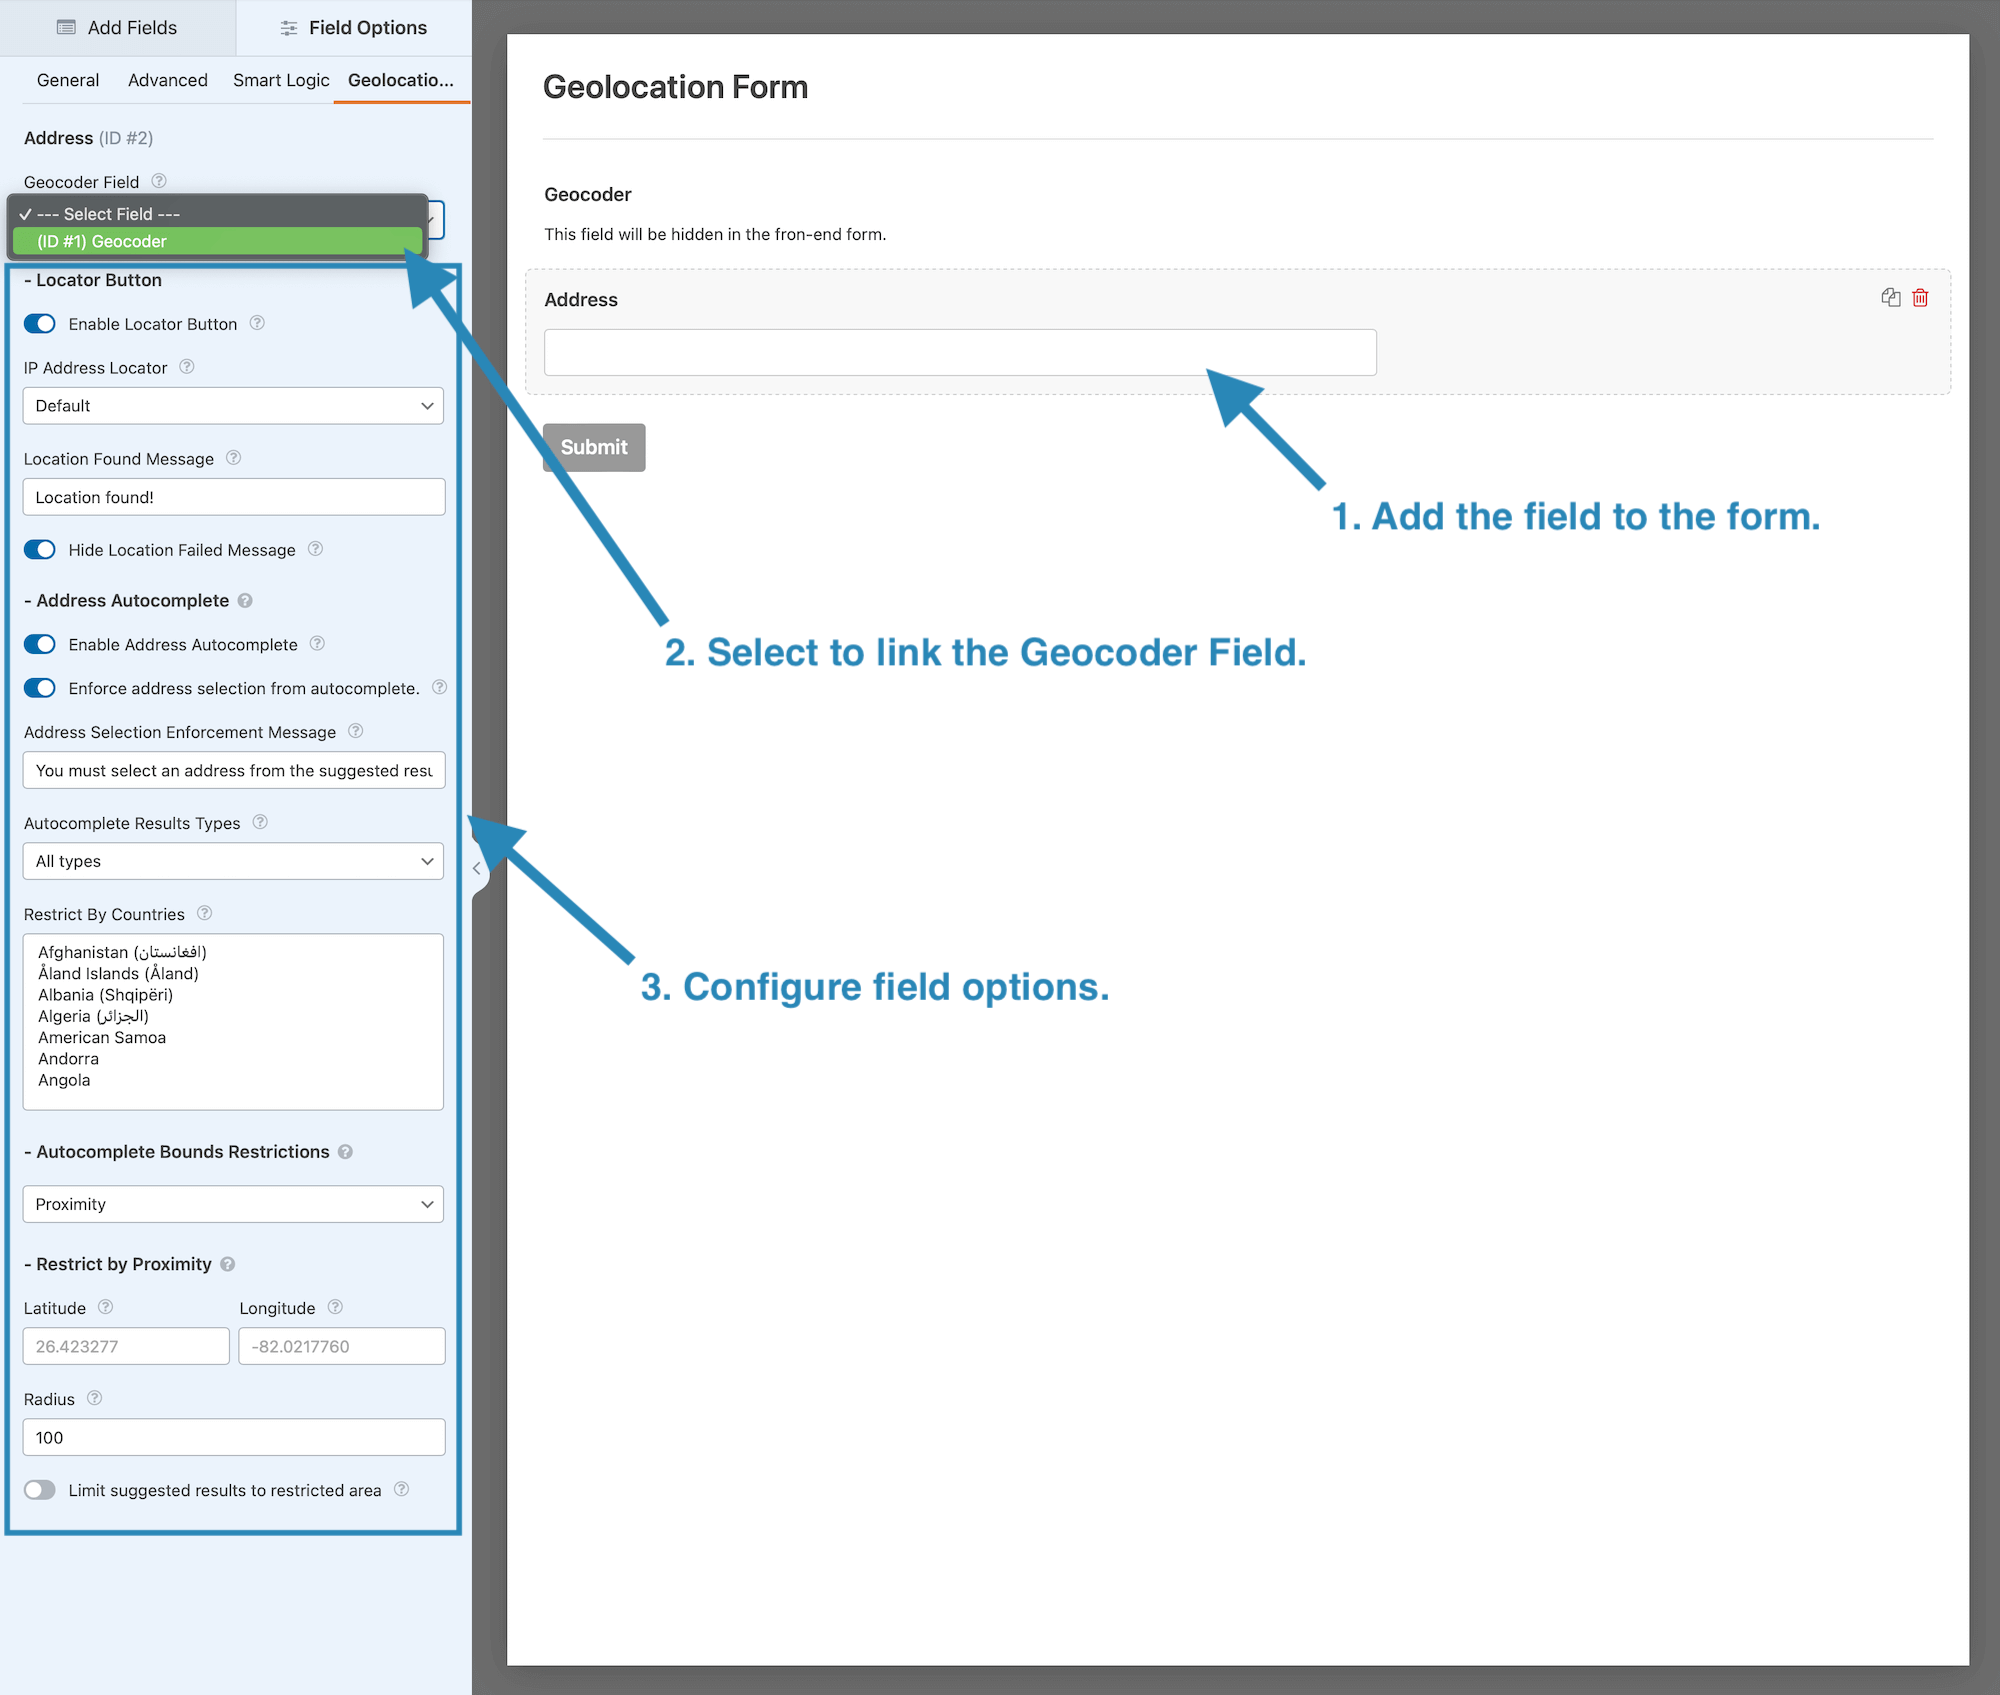Select Angola in countries list
This screenshot has width=2000, height=1695.
(x=64, y=1080)
